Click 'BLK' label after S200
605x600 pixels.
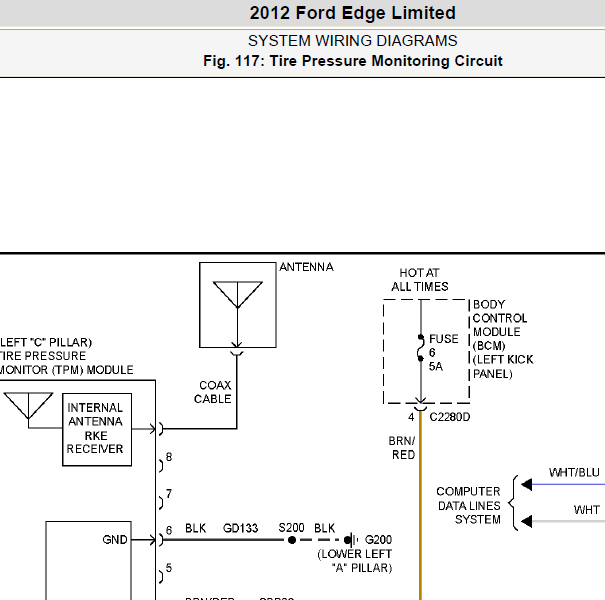tap(324, 528)
